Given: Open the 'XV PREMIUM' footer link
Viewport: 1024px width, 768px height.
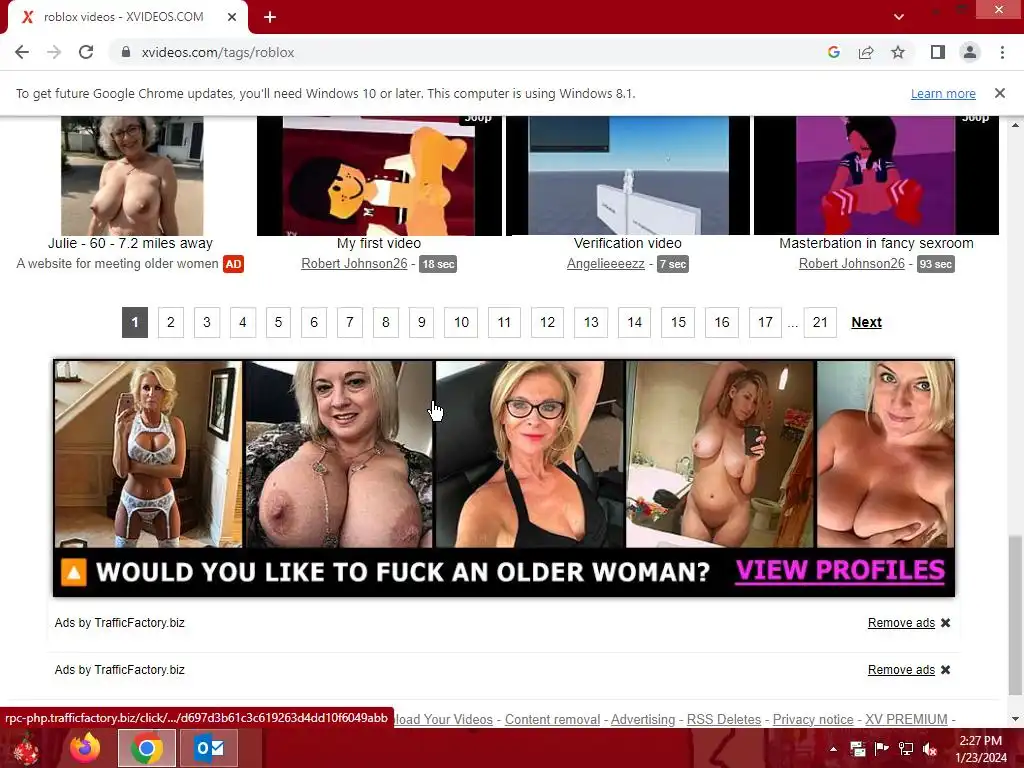Looking at the screenshot, I should (906, 720).
